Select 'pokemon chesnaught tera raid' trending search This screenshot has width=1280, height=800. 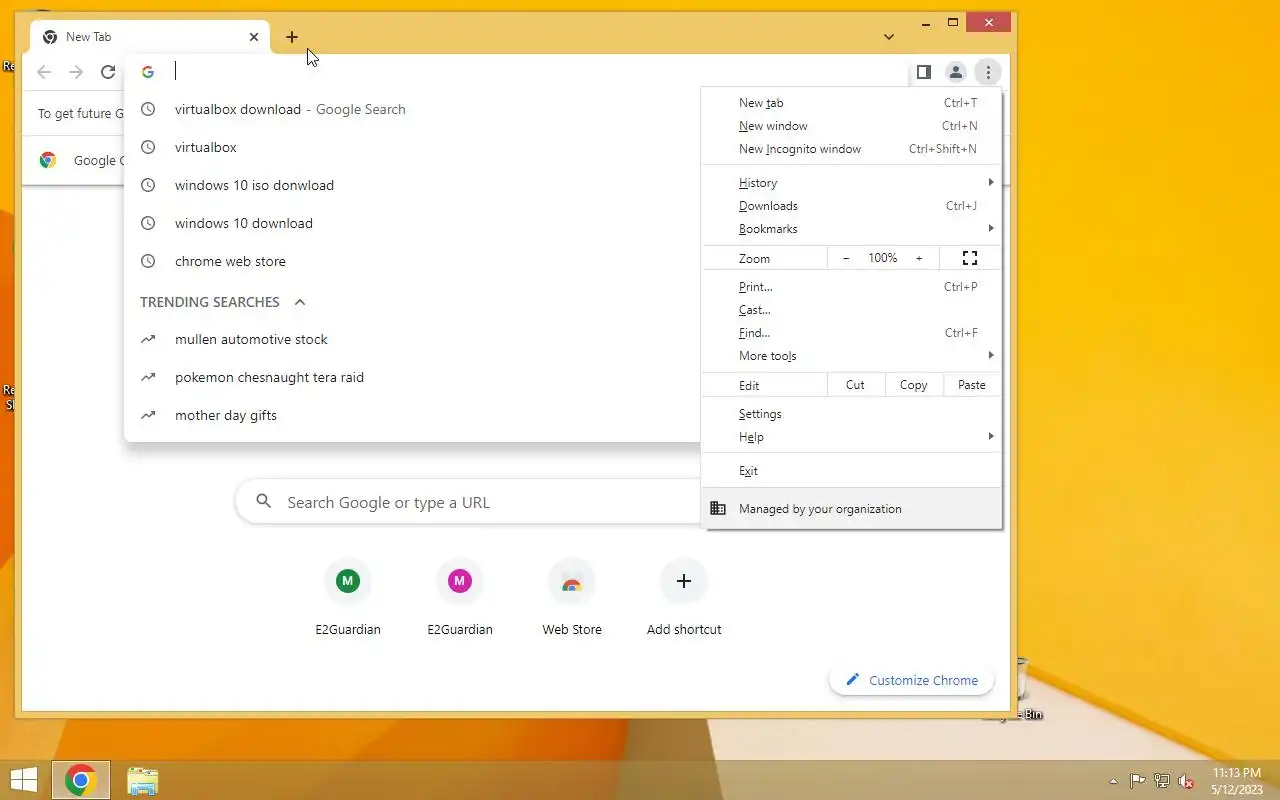[x=412, y=377]
